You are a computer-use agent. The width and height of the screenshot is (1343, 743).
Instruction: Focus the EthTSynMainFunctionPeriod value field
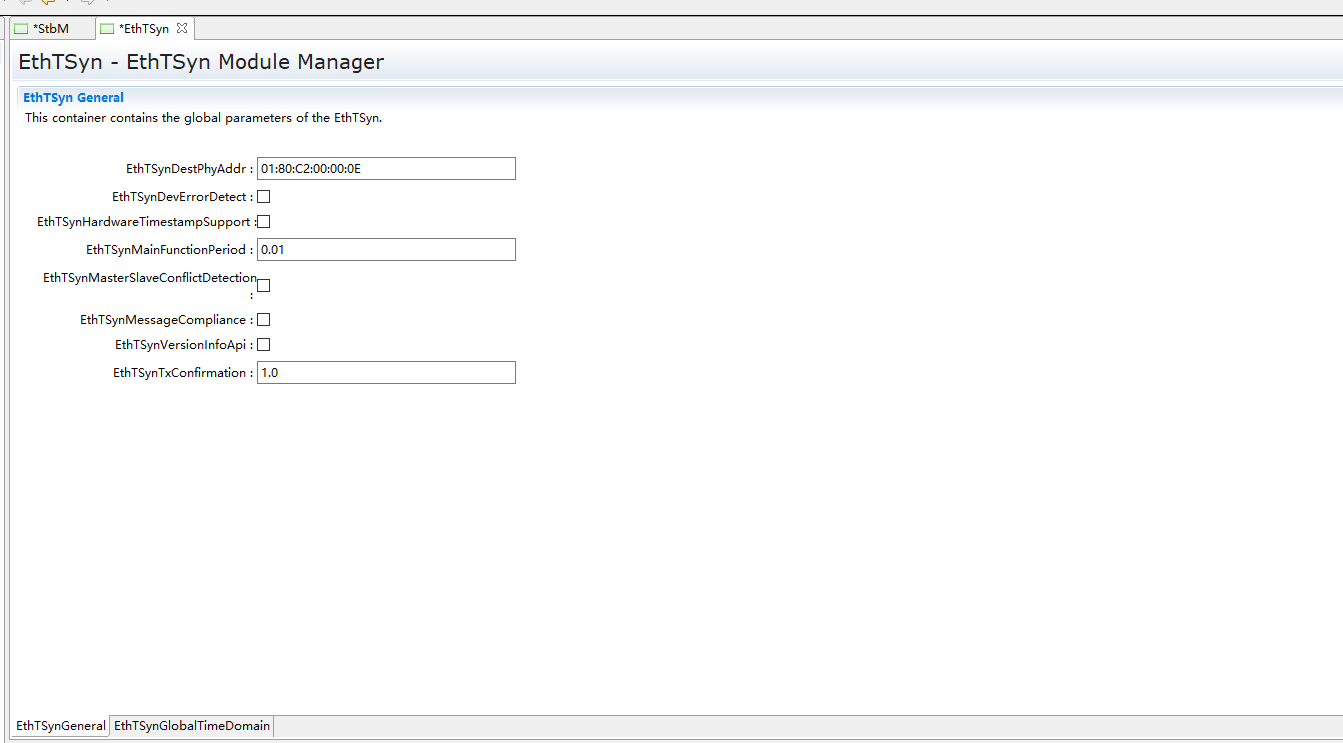coord(386,249)
